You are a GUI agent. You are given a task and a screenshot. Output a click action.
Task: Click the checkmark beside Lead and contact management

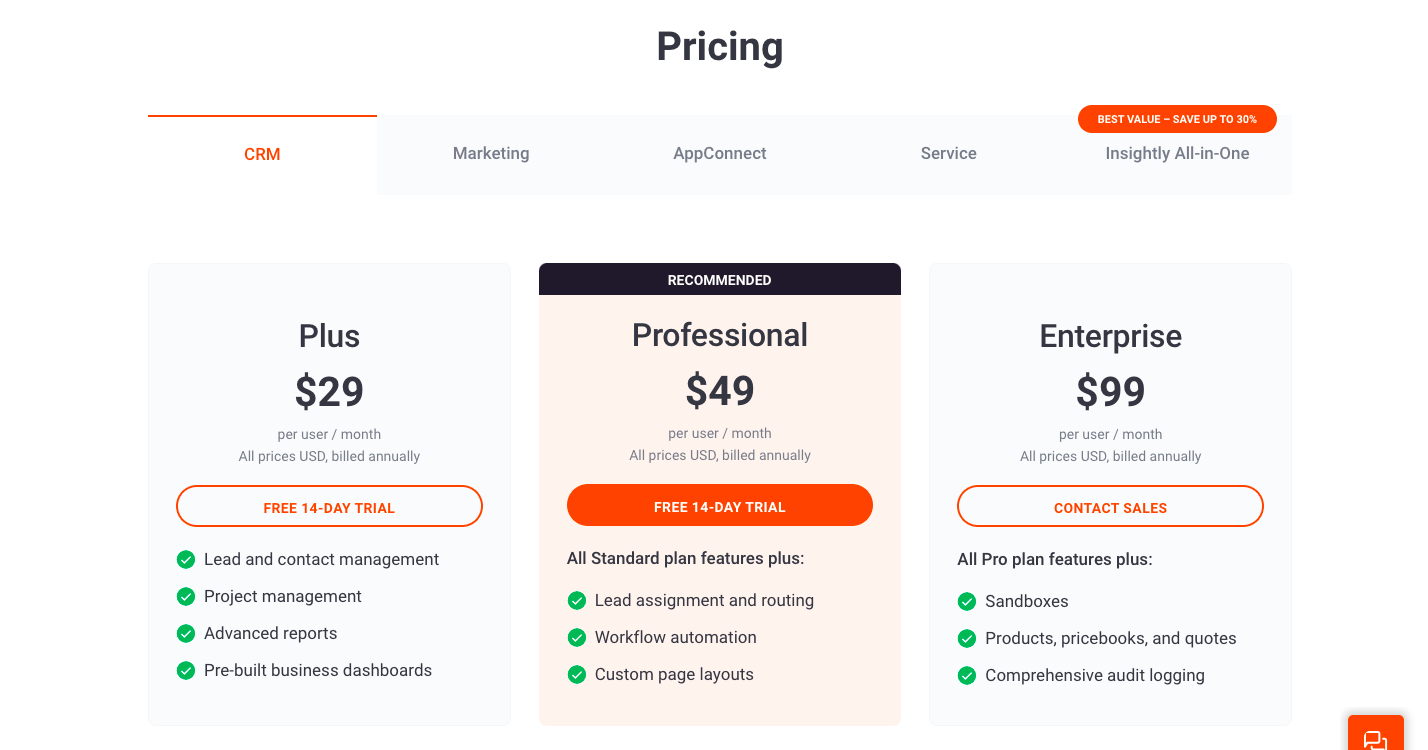click(x=186, y=559)
